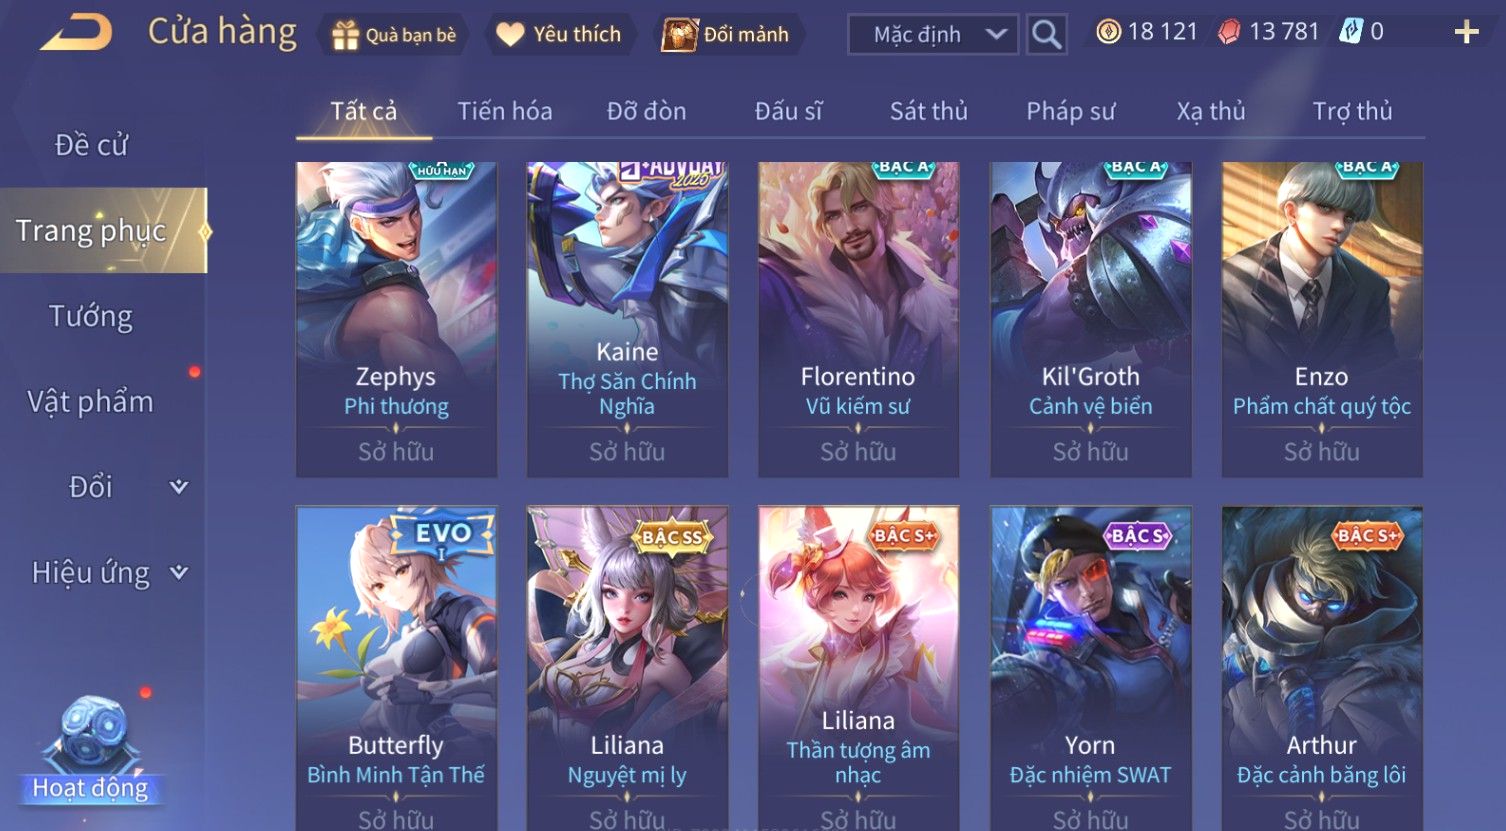Open the Đổi mảnh chest icon
1506x831 pixels.
679,35
